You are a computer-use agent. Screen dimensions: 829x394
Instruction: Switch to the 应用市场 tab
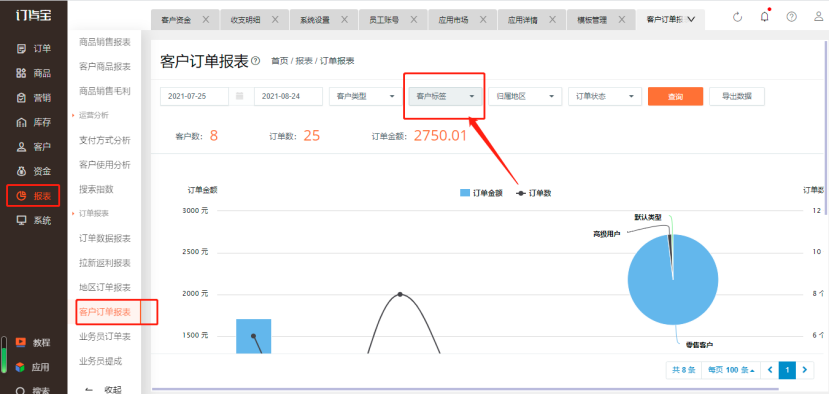453,20
